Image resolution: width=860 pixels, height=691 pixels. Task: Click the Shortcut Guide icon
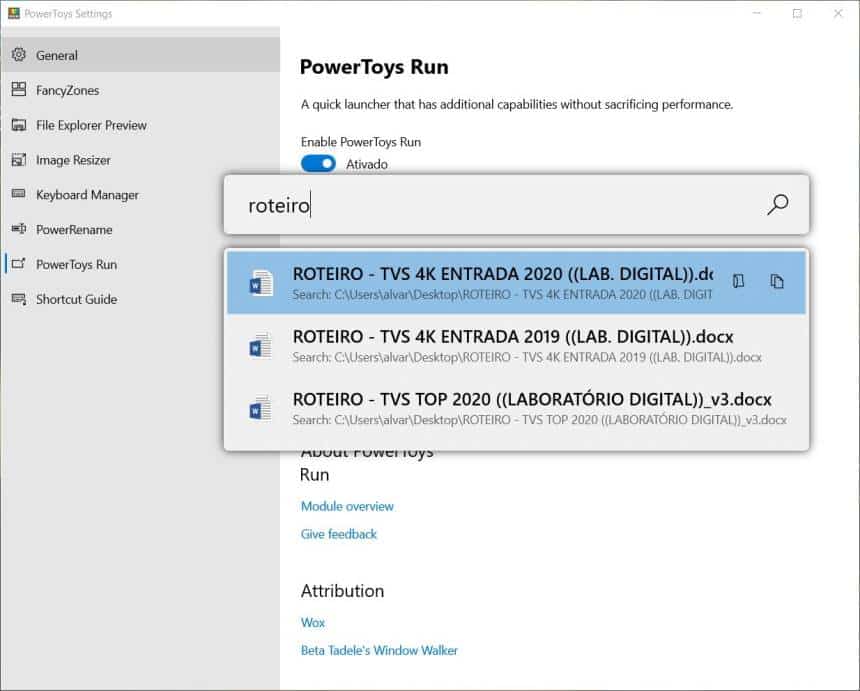click(x=19, y=299)
